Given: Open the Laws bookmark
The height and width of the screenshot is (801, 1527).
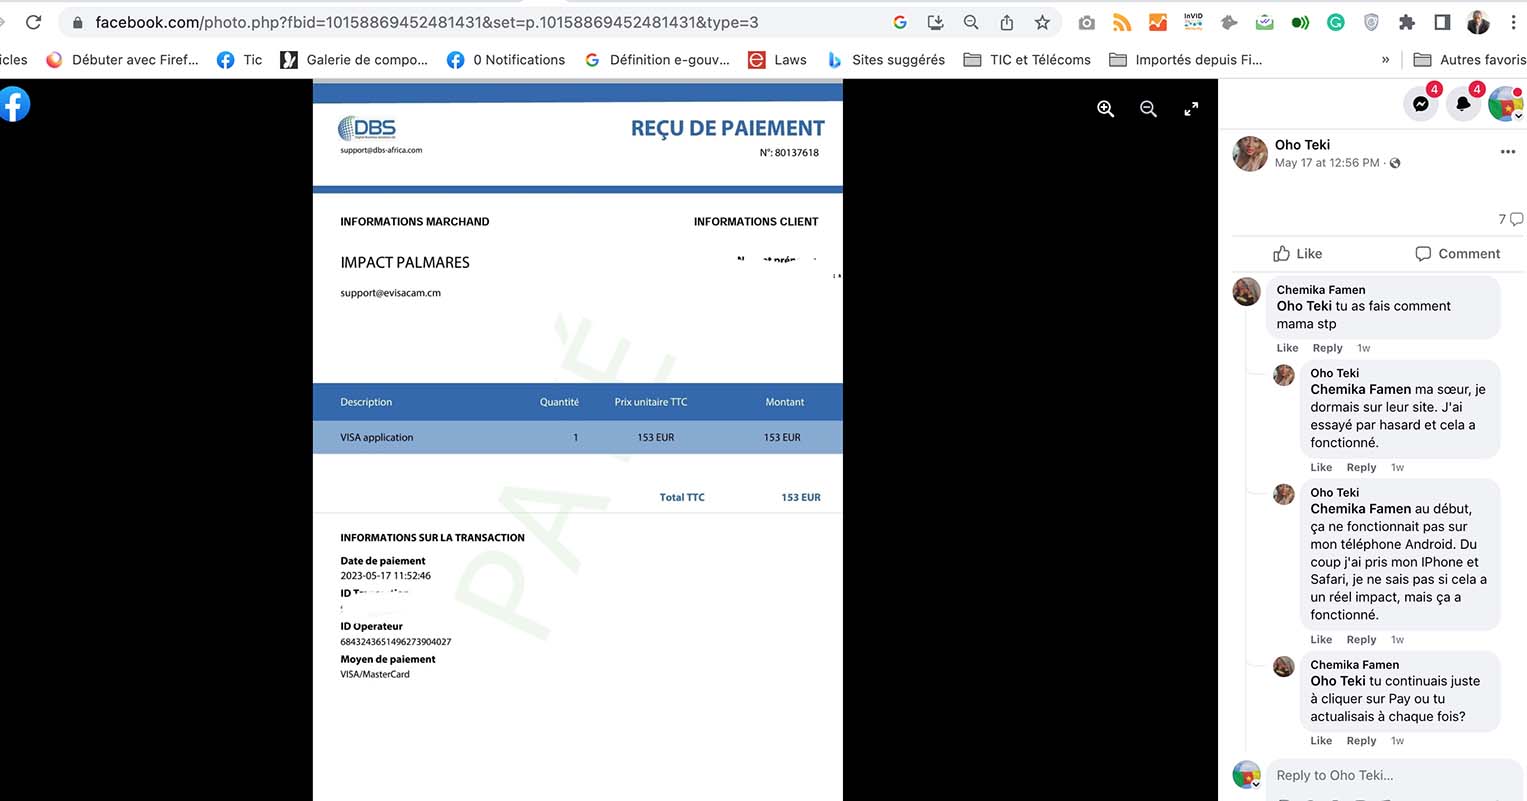Looking at the screenshot, I should (778, 60).
